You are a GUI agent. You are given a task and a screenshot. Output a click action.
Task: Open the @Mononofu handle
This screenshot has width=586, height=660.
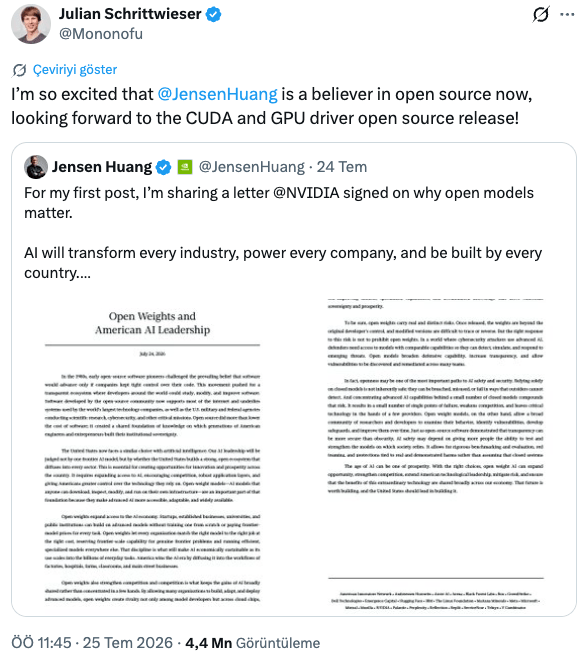(101, 34)
